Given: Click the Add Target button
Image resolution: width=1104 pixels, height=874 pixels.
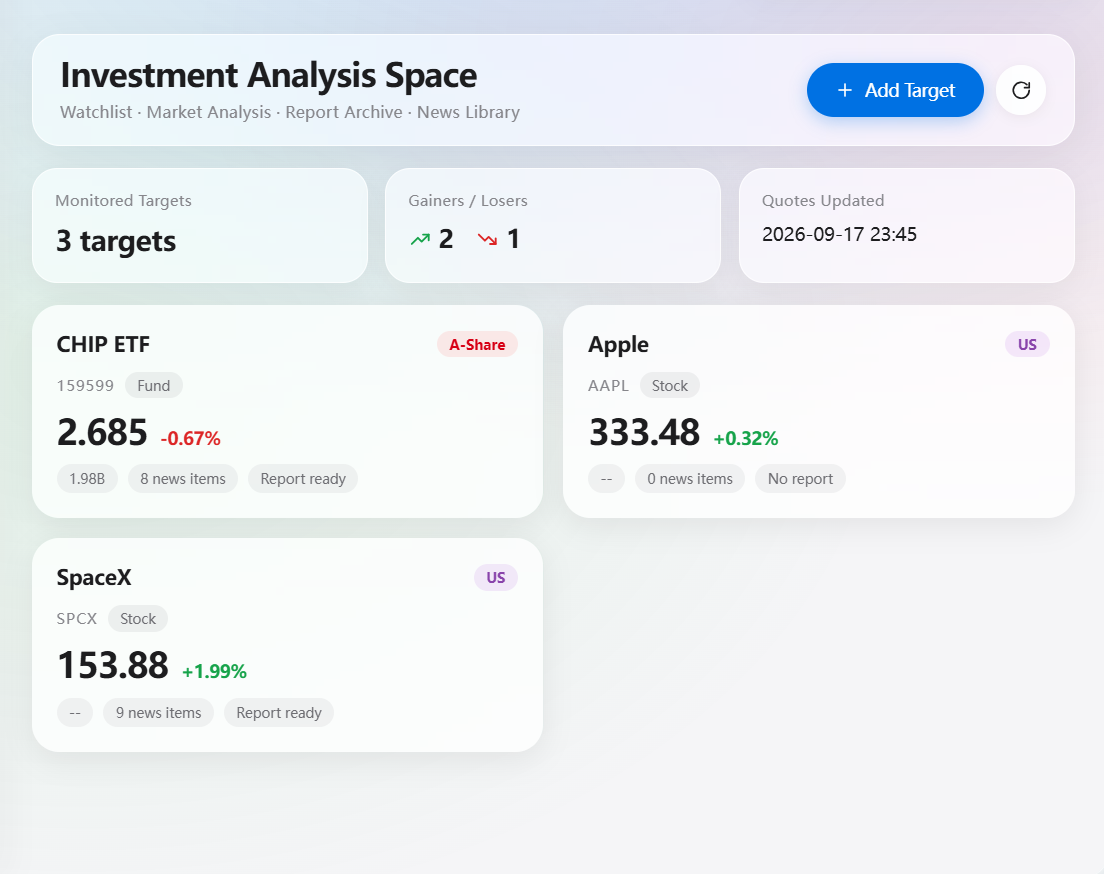Looking at the screenshot, I should coord(895,90).
